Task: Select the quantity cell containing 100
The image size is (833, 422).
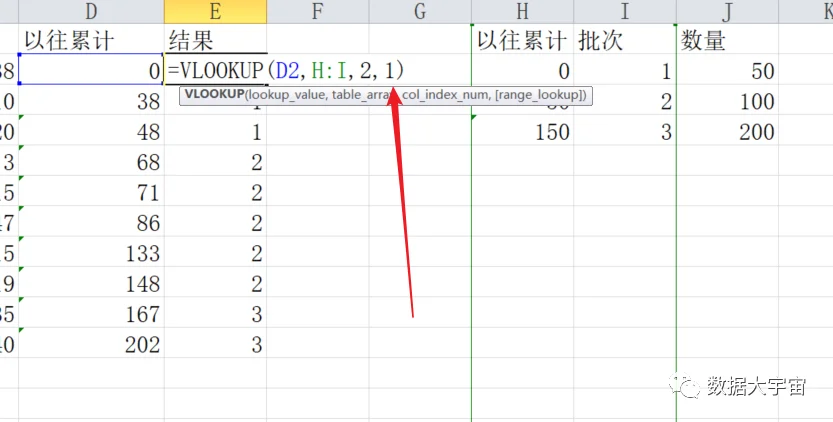Action: point(727,100)
